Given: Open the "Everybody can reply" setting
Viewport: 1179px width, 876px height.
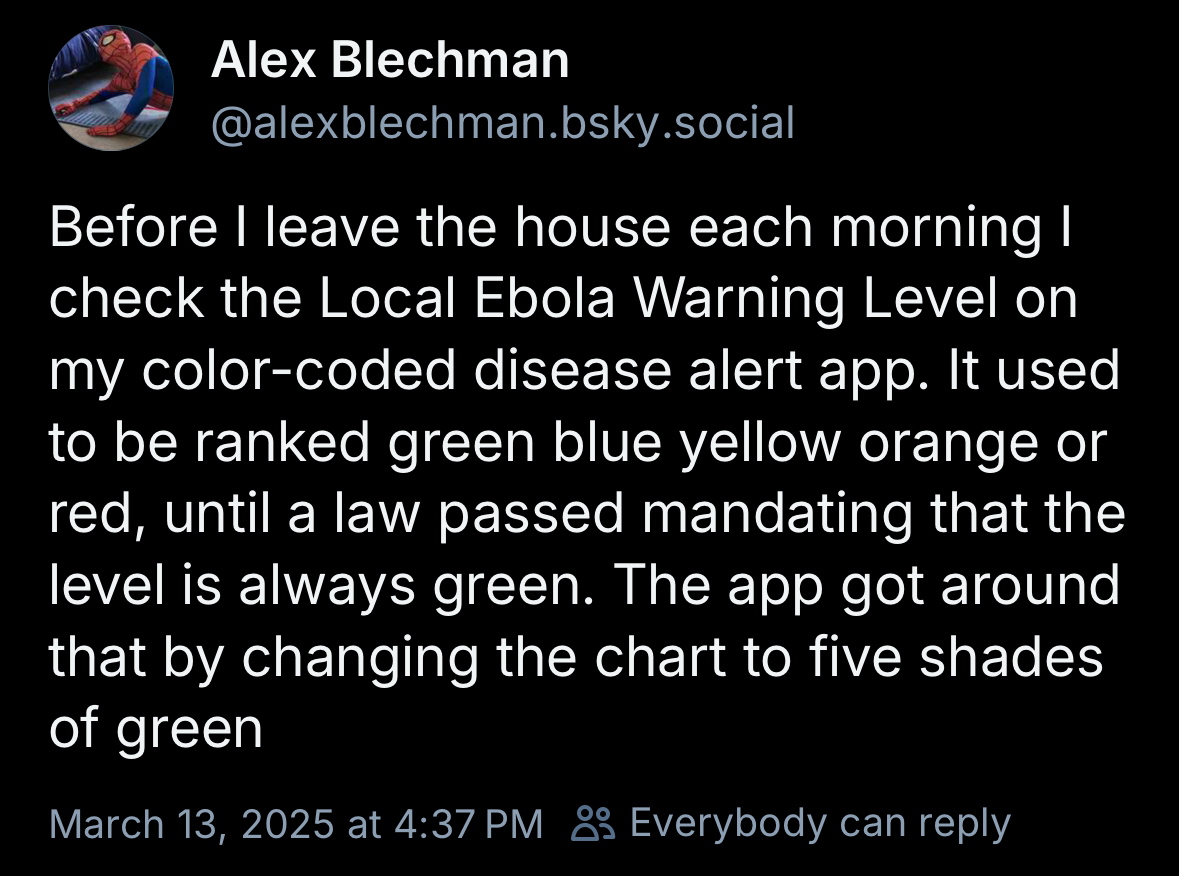Looking at the screenshot, I should pyautogui.click(x=820, y=824).
